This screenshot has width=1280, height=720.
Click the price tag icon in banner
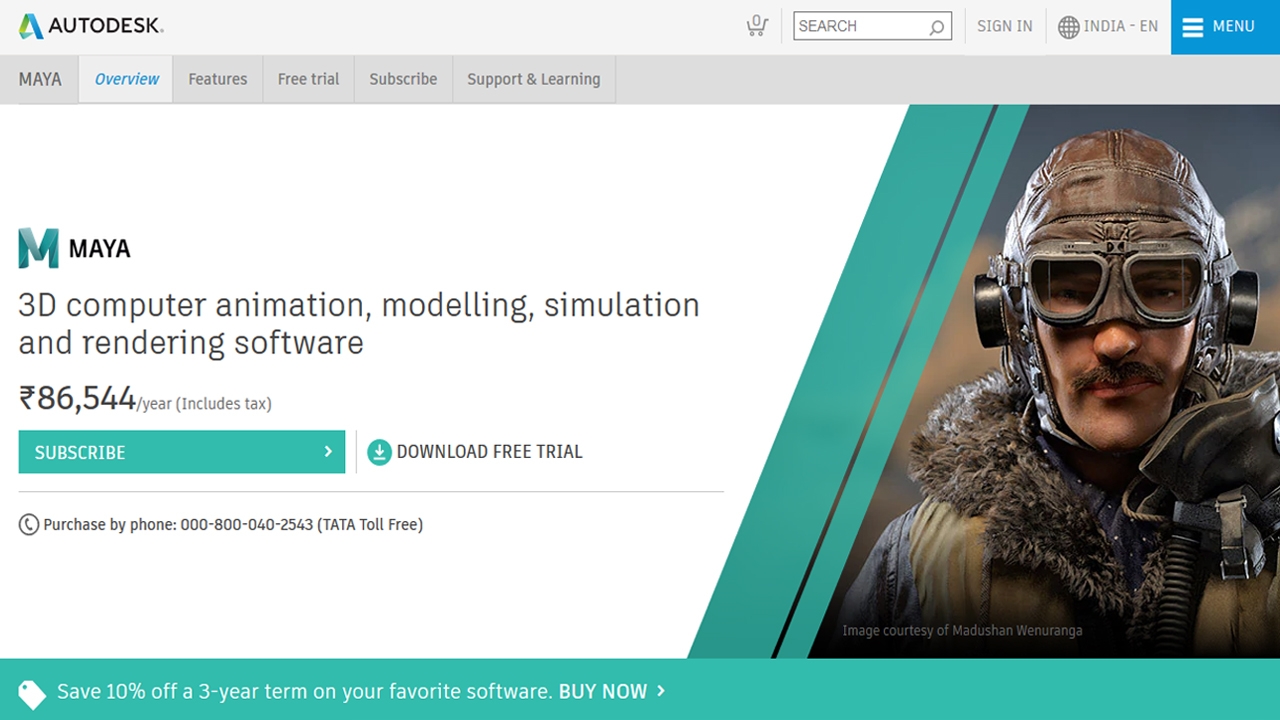(x=32, y=693)
